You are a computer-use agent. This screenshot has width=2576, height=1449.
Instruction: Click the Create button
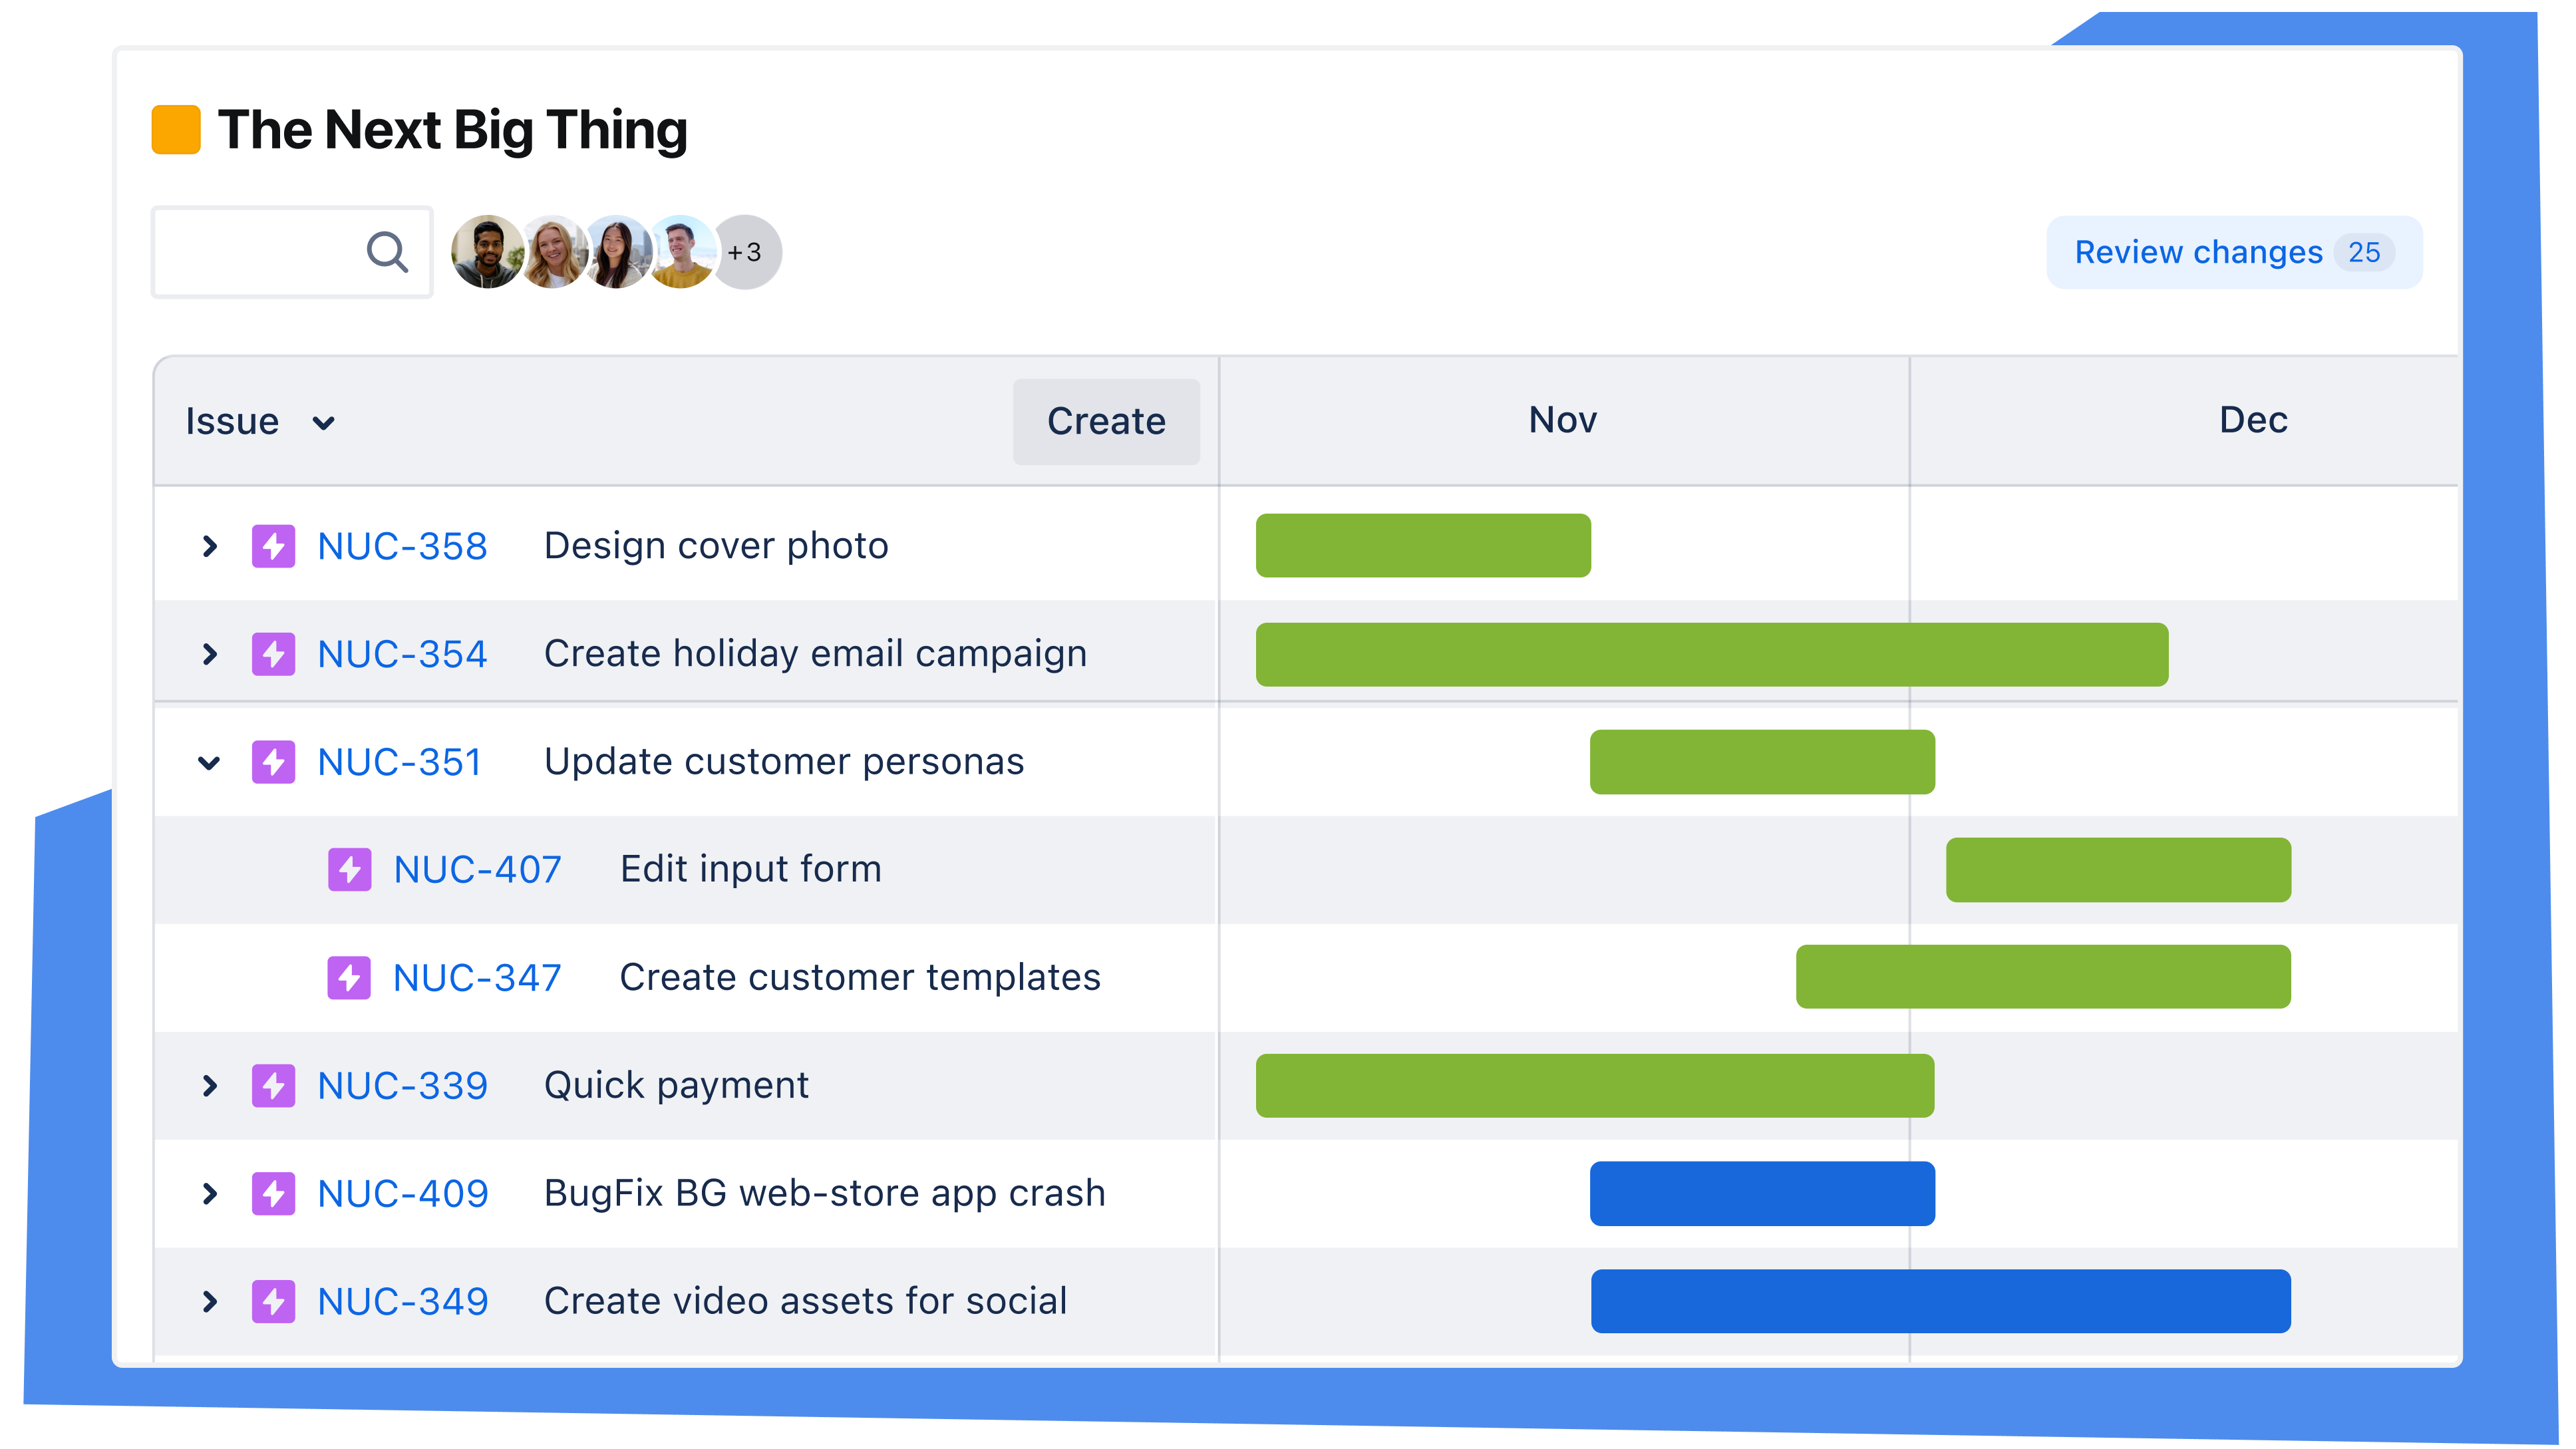tap(1104, 421)
